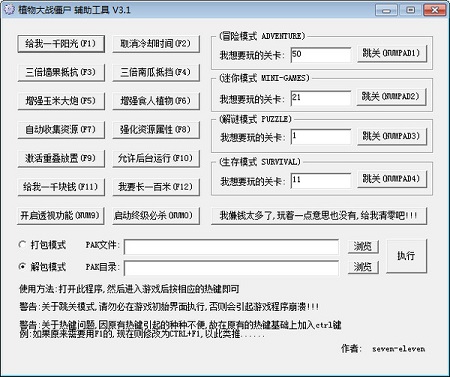
Task: Click 浏览 button beside PAK目录 field
Action: click(363, 267)
